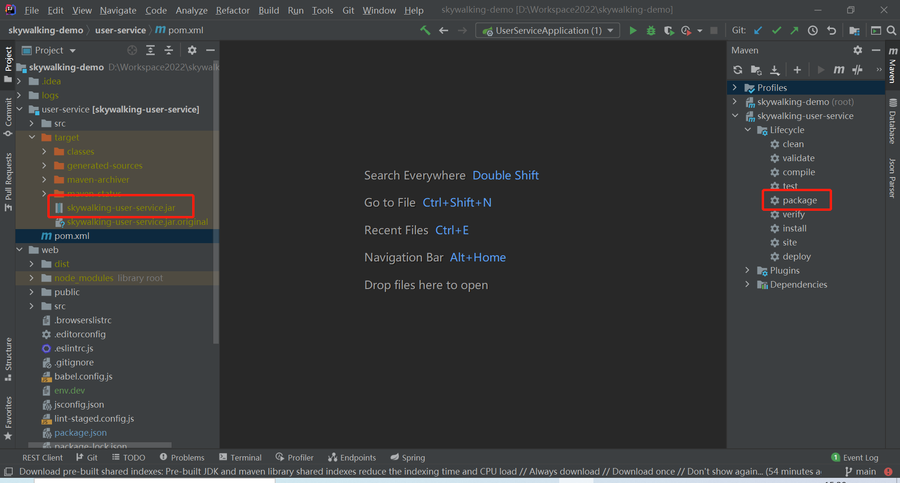
Task: Open Search Everywhere magnifier icon
Action: [891, 30]
